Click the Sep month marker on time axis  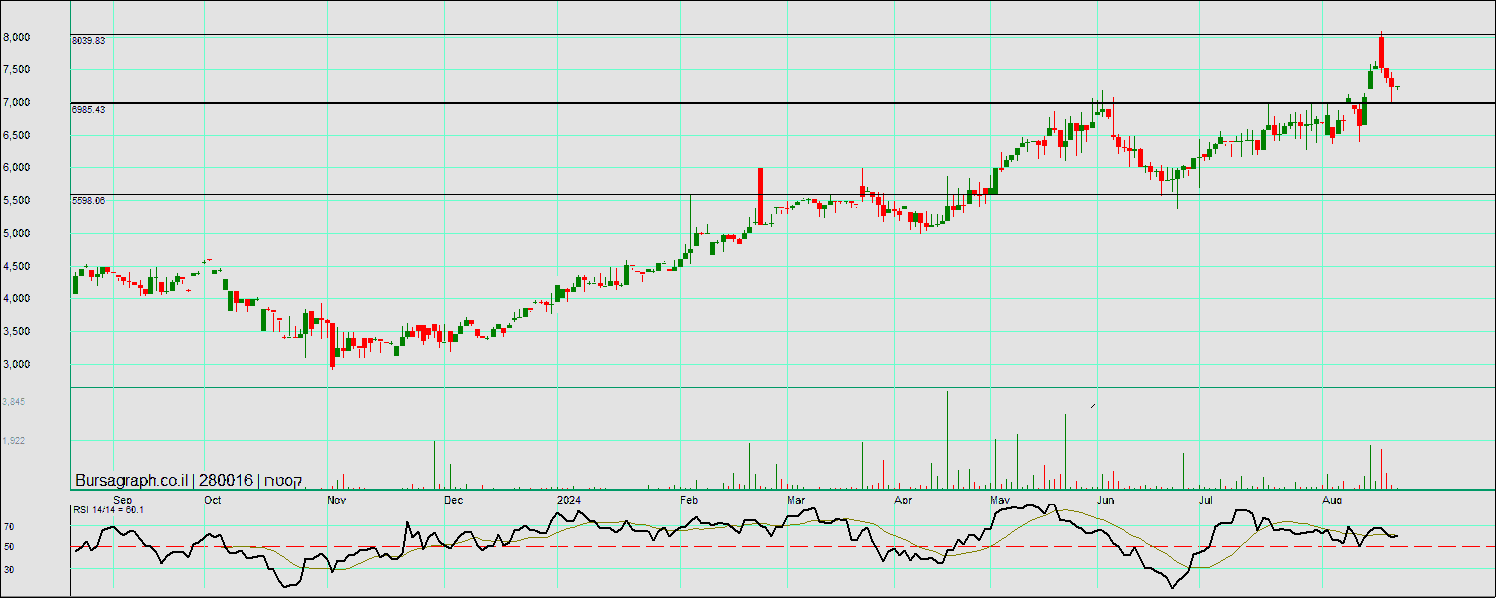[x=122, y=499]
